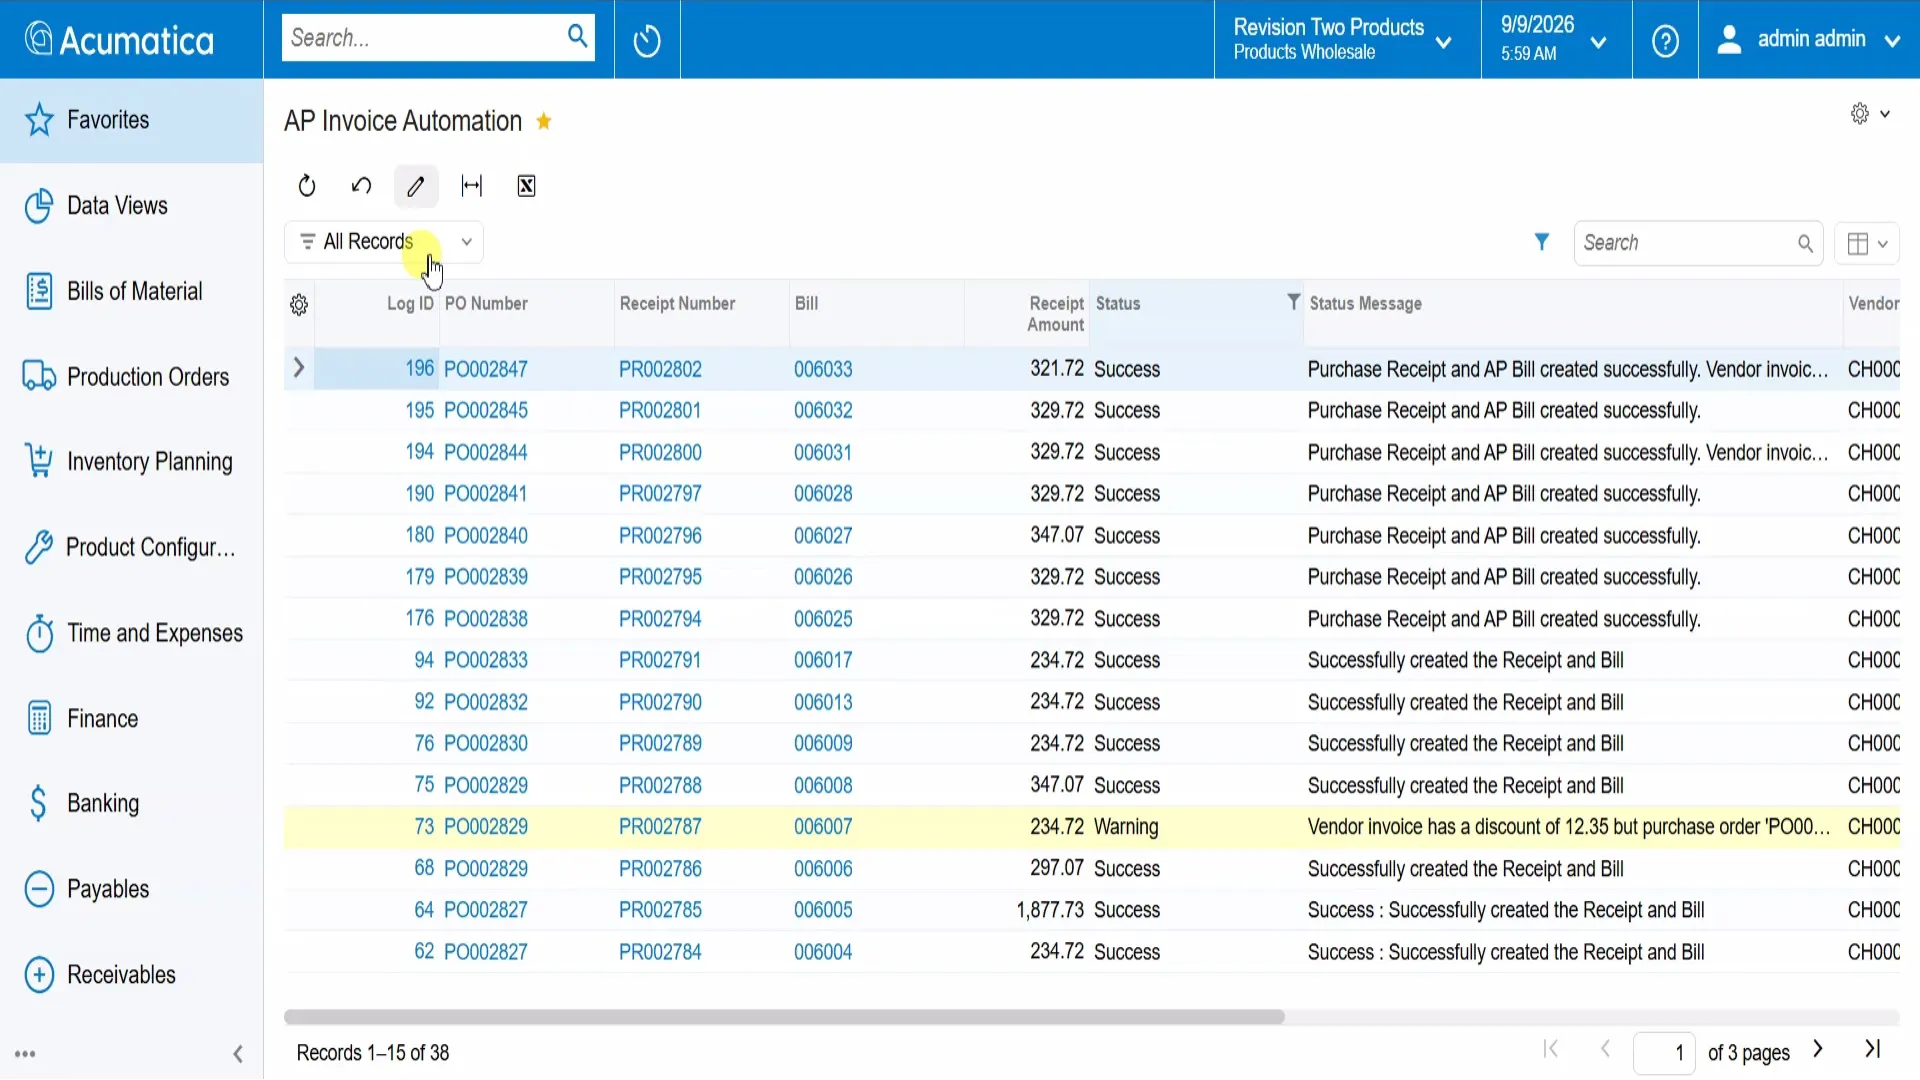Open receipt PR002787 link
This screenshot has width=1920, height=1080.
click(660, 828)
